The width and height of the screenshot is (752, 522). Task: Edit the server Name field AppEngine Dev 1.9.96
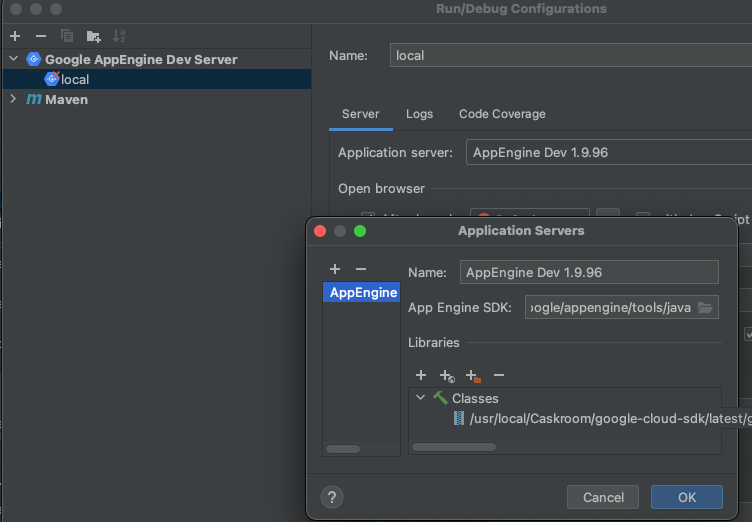[589, 273]
